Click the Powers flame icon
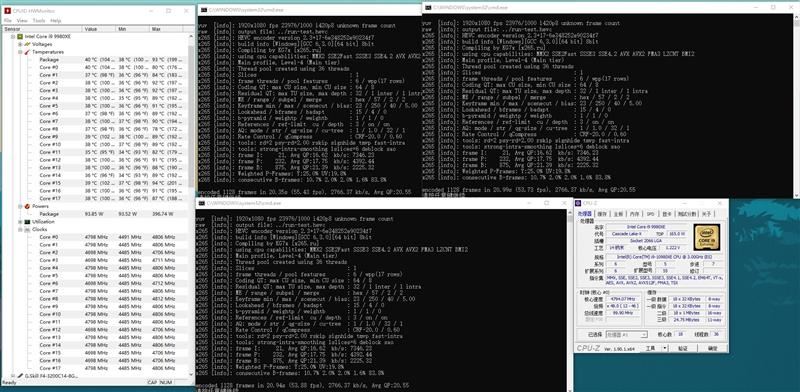The height and width of the screenshot is (392, 800). tap(27, 206)
